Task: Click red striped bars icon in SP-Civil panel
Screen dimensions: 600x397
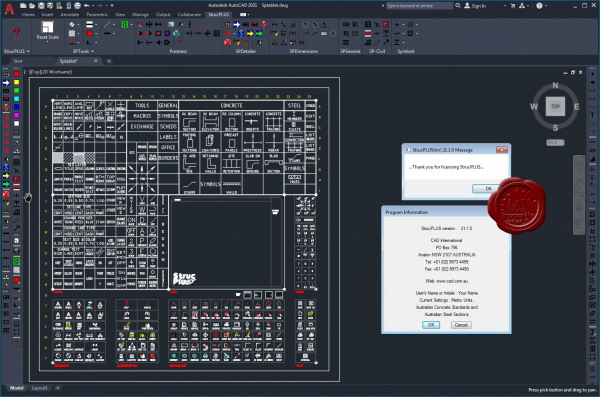Action: click(368, 34)
